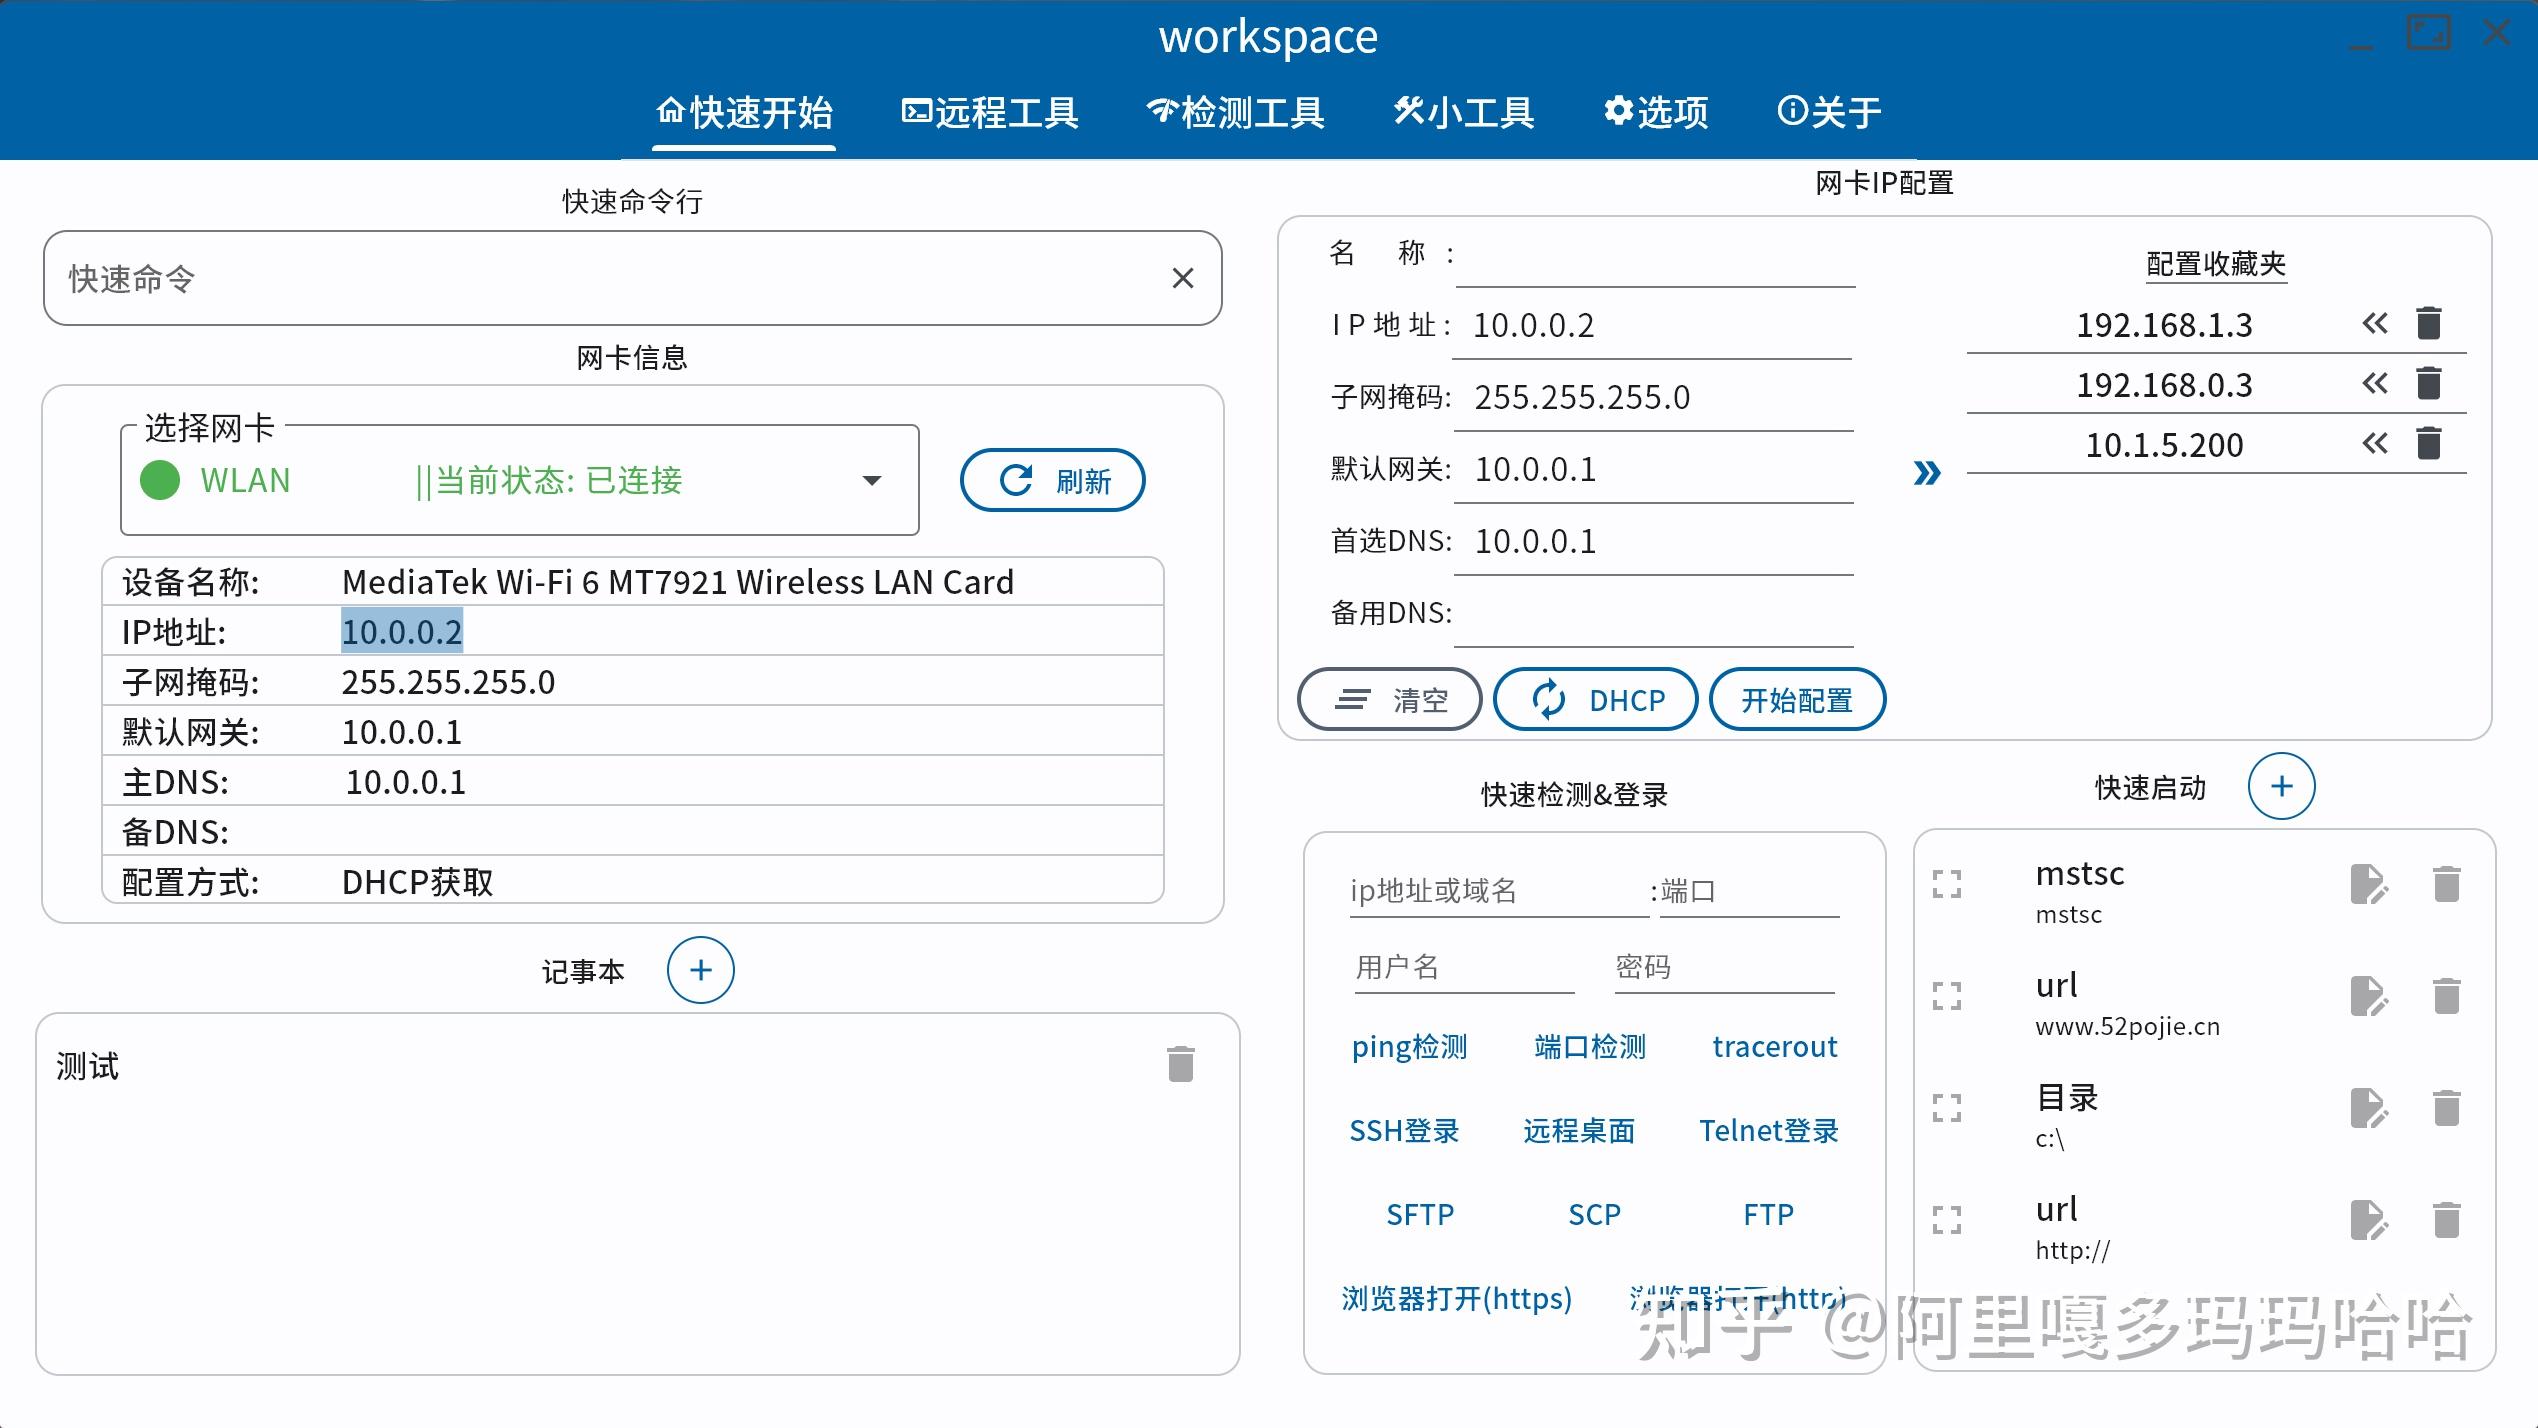Open the 检测工具 tab
The height and width of the screenshot is (1428, 2538).
(x=1236, y=112)
